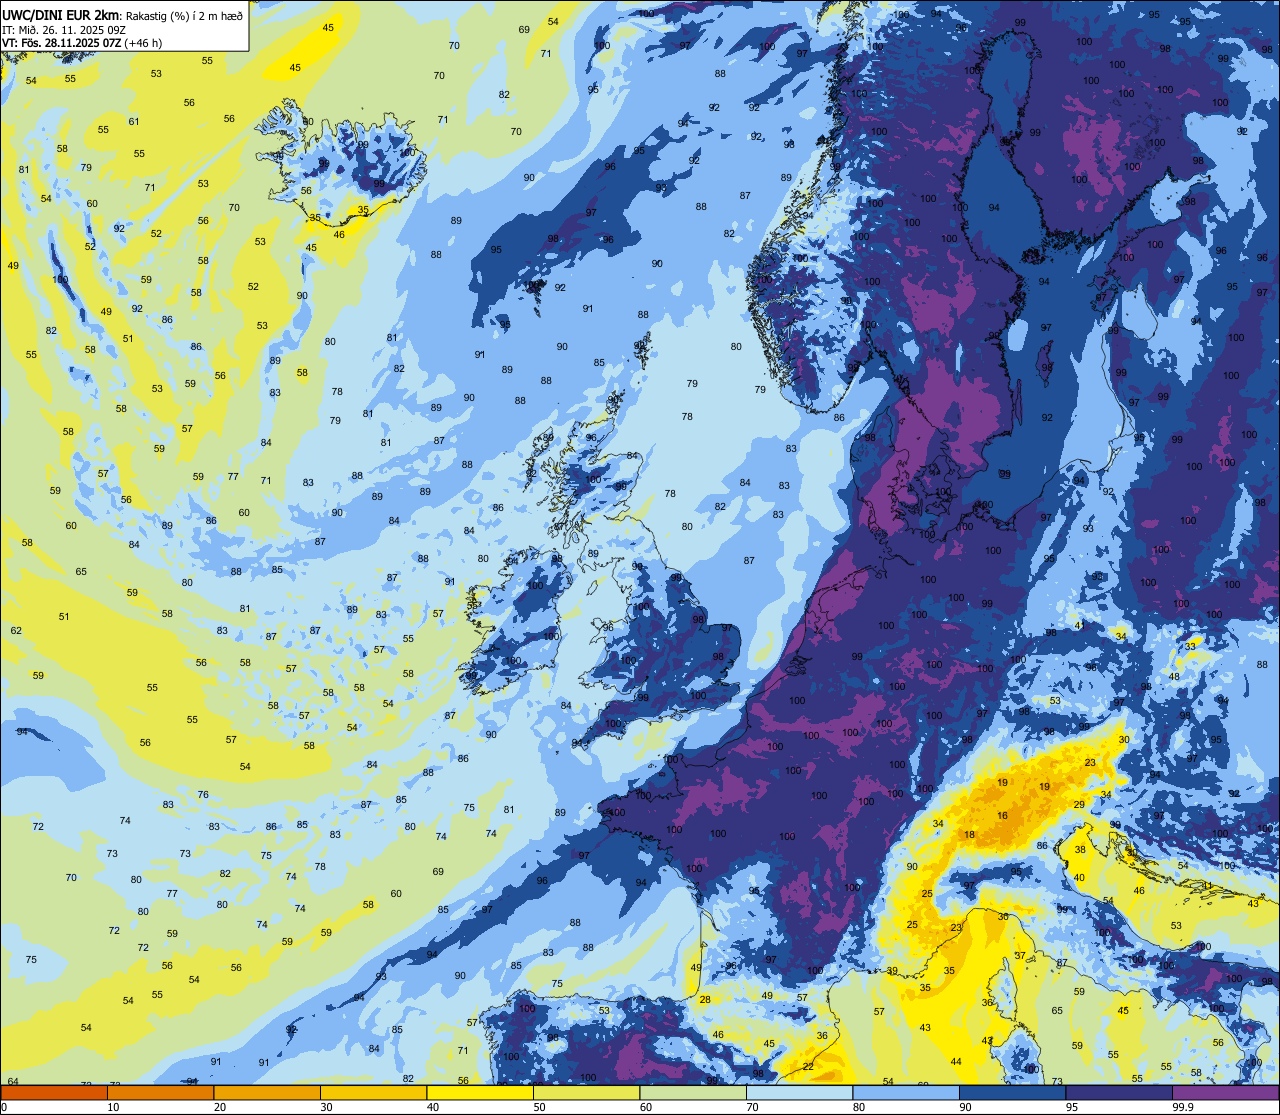The width and height of the screenshot is (1280, 1115).
Task: Click the legend tick label 40
Action: (433, 1107)
